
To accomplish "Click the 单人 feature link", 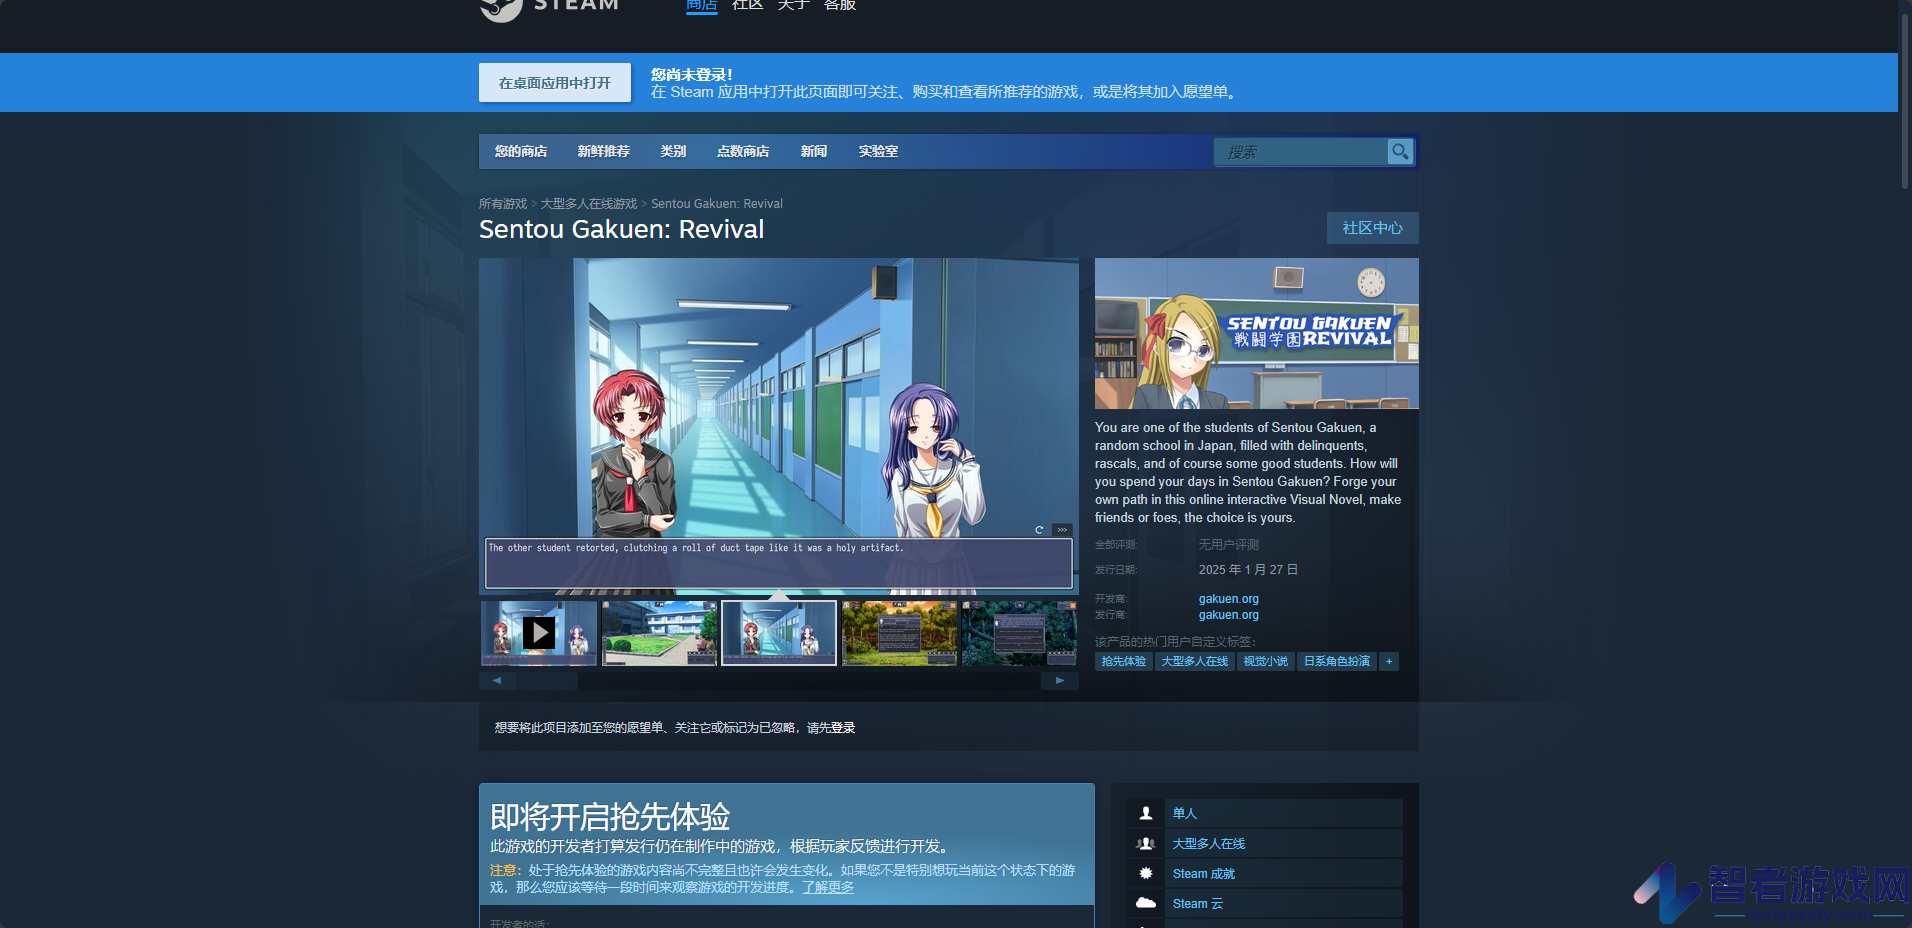I will 1185,813.
